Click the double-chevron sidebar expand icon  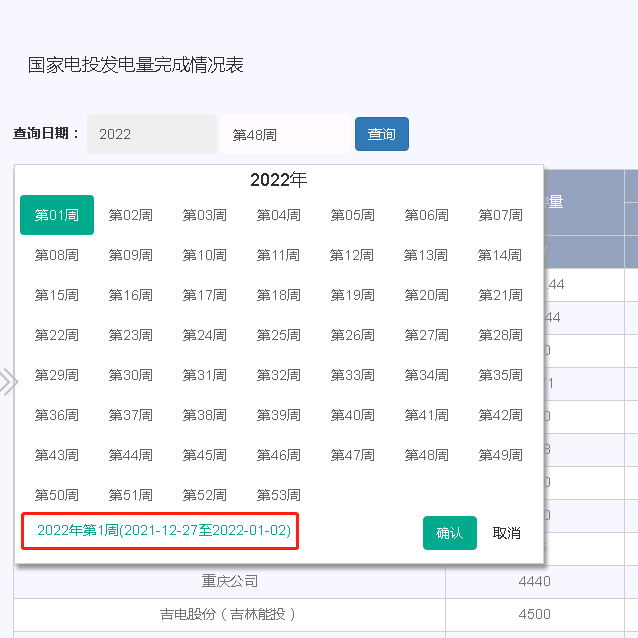[8, 382]
